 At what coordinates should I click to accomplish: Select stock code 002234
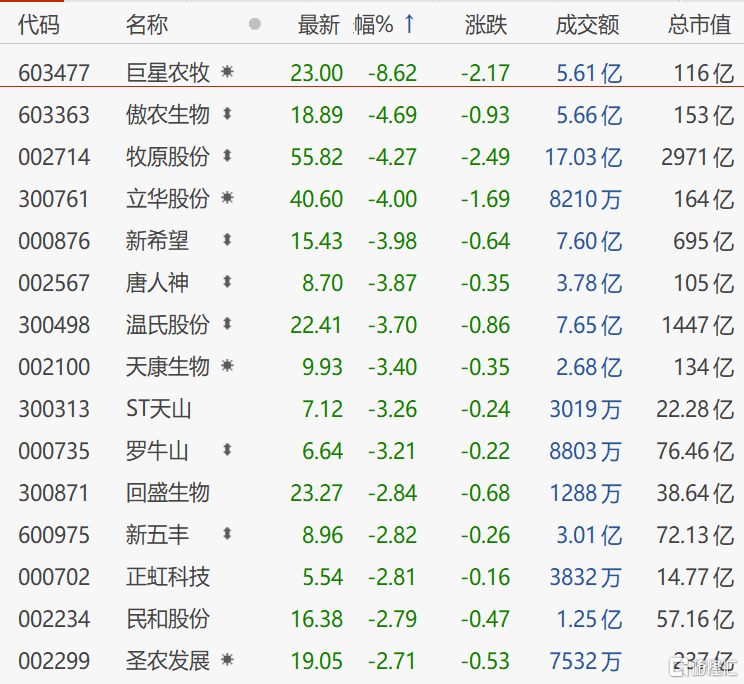(54, 619)
